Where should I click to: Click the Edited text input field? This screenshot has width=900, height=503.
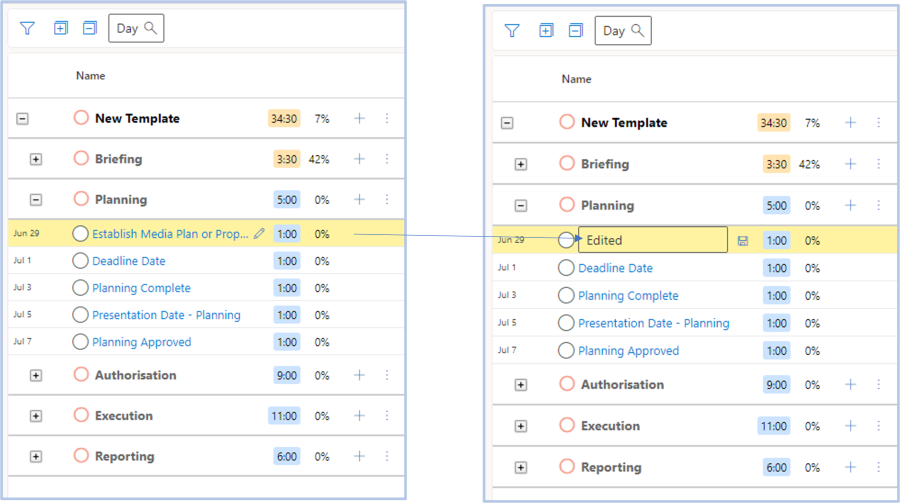(x=652, y=240)
